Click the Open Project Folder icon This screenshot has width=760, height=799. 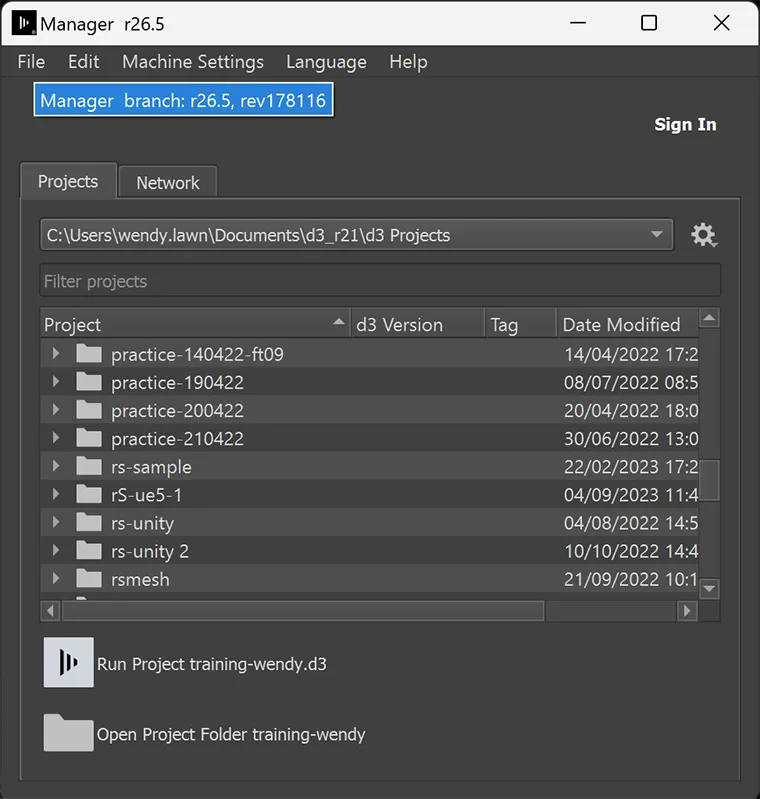coord(68,733)
